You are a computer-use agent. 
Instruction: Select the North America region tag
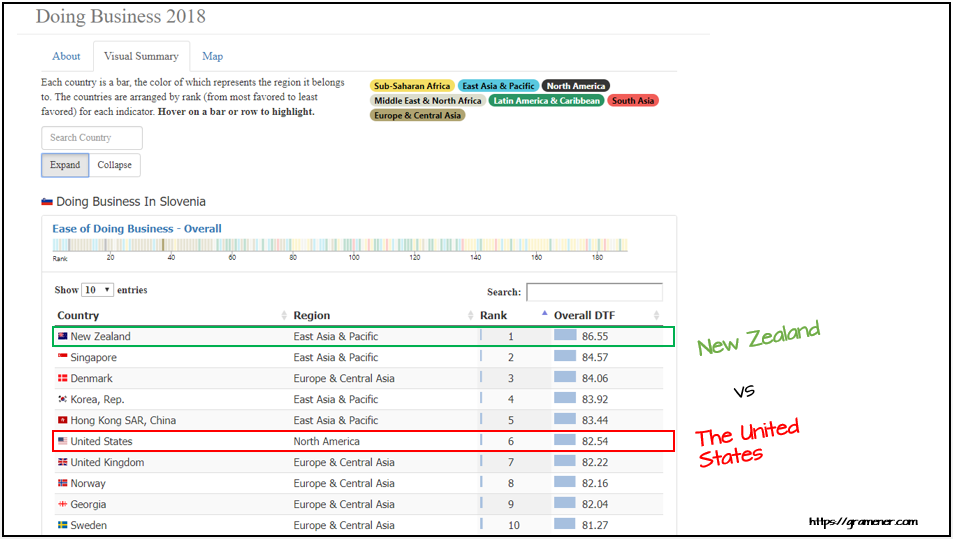pos(576,86)
